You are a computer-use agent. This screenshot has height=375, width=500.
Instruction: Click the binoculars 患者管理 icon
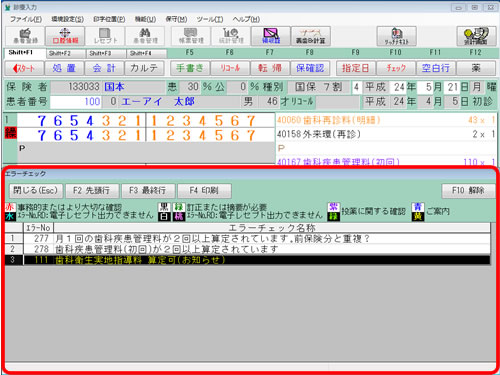point(145,36)
